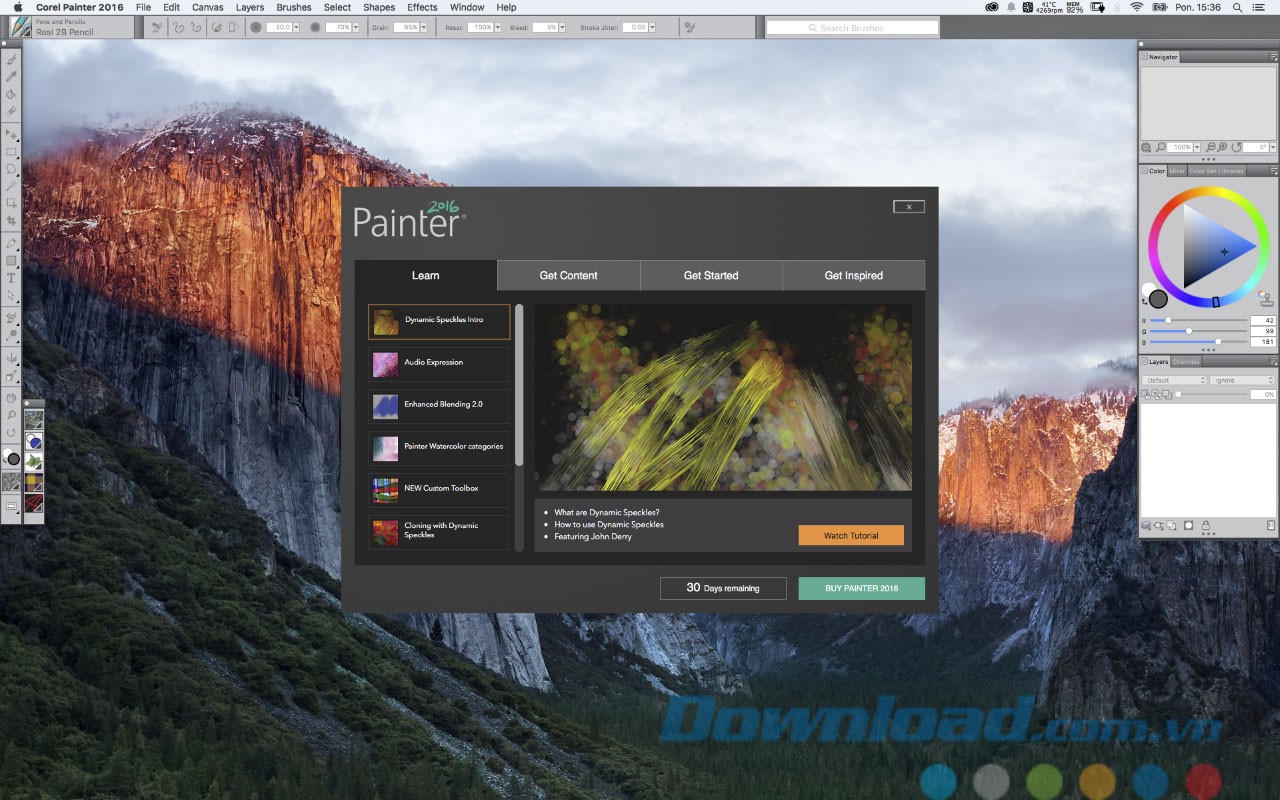Viewport: 1280px width, 800px height.
Task: Open the layer composite method Default dropdown
Action: click(1175, 380)
